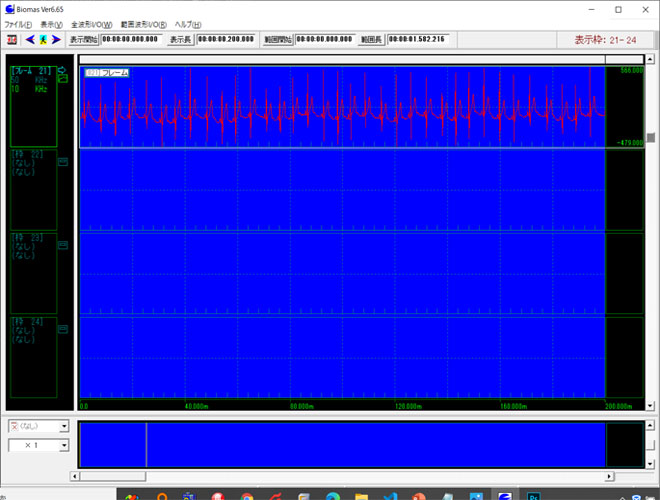660x500 pixels.
Task: Click the red waveform display toolbar icon
Action: (x=12, y=40)
